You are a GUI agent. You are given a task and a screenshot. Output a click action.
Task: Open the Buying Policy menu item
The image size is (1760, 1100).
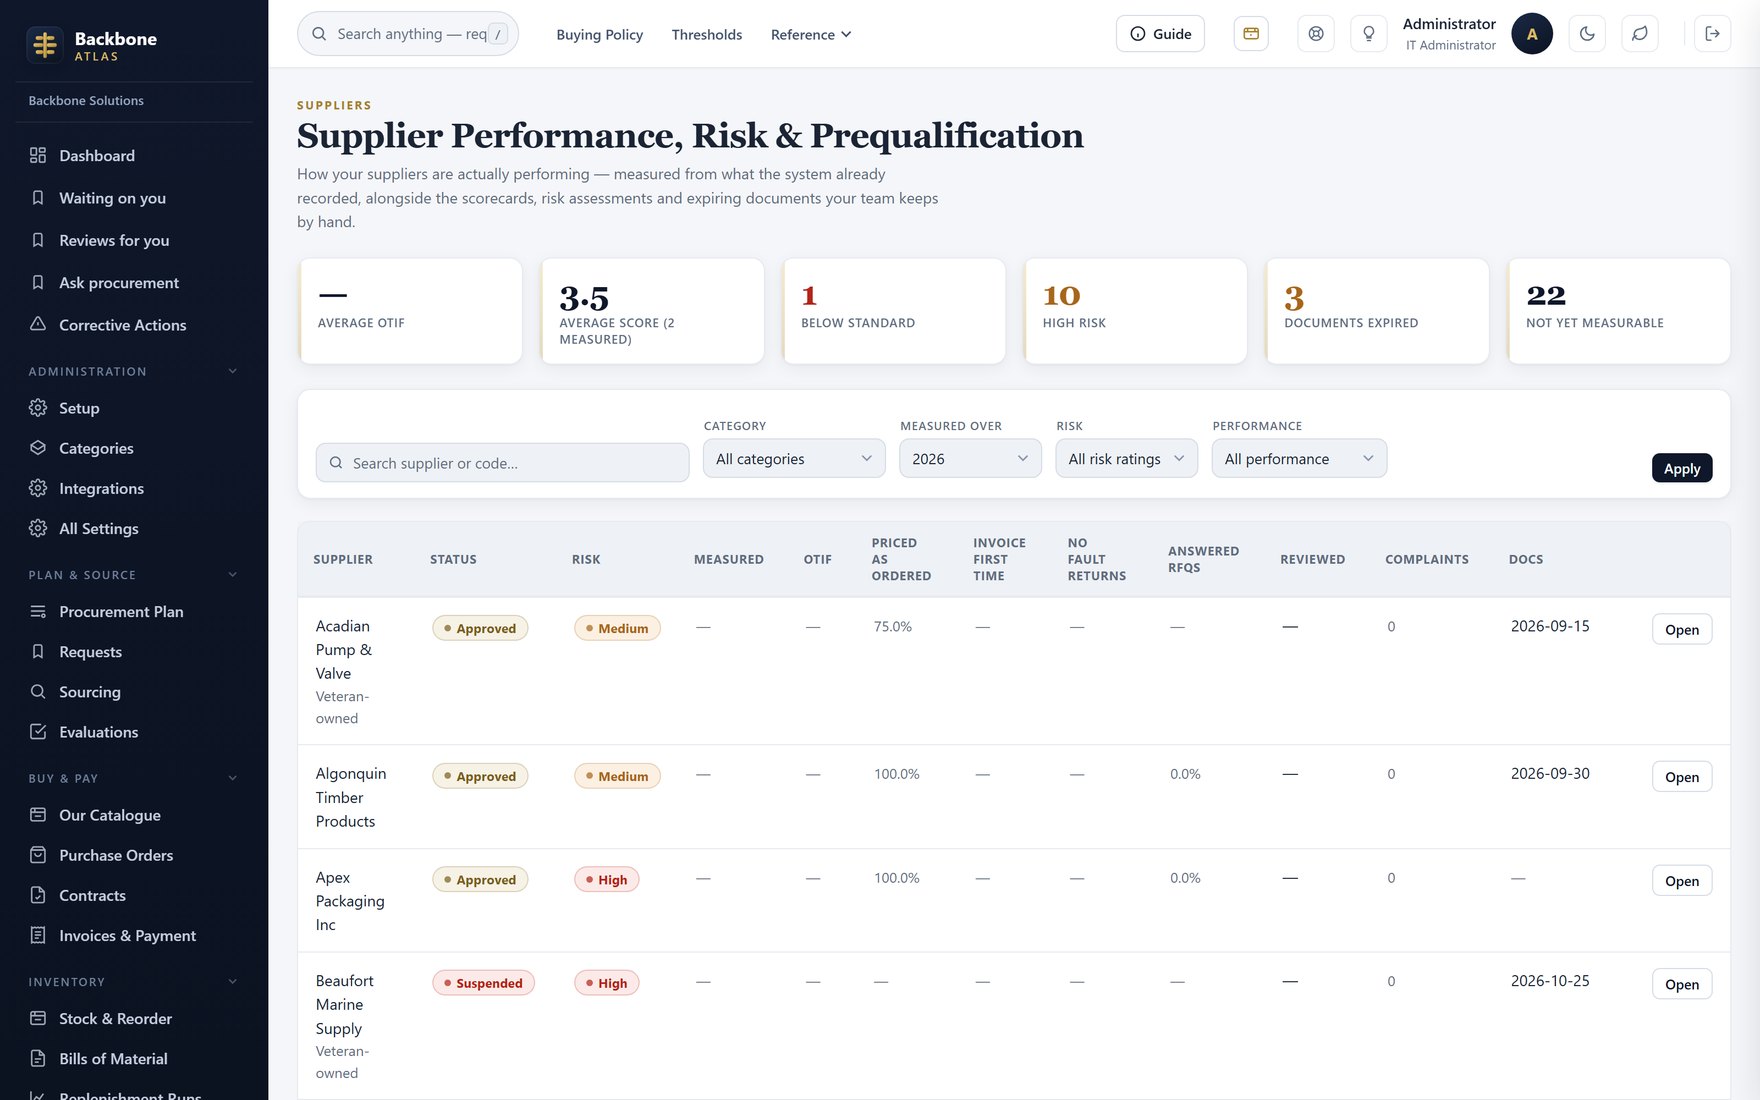(x=600, y=34)
